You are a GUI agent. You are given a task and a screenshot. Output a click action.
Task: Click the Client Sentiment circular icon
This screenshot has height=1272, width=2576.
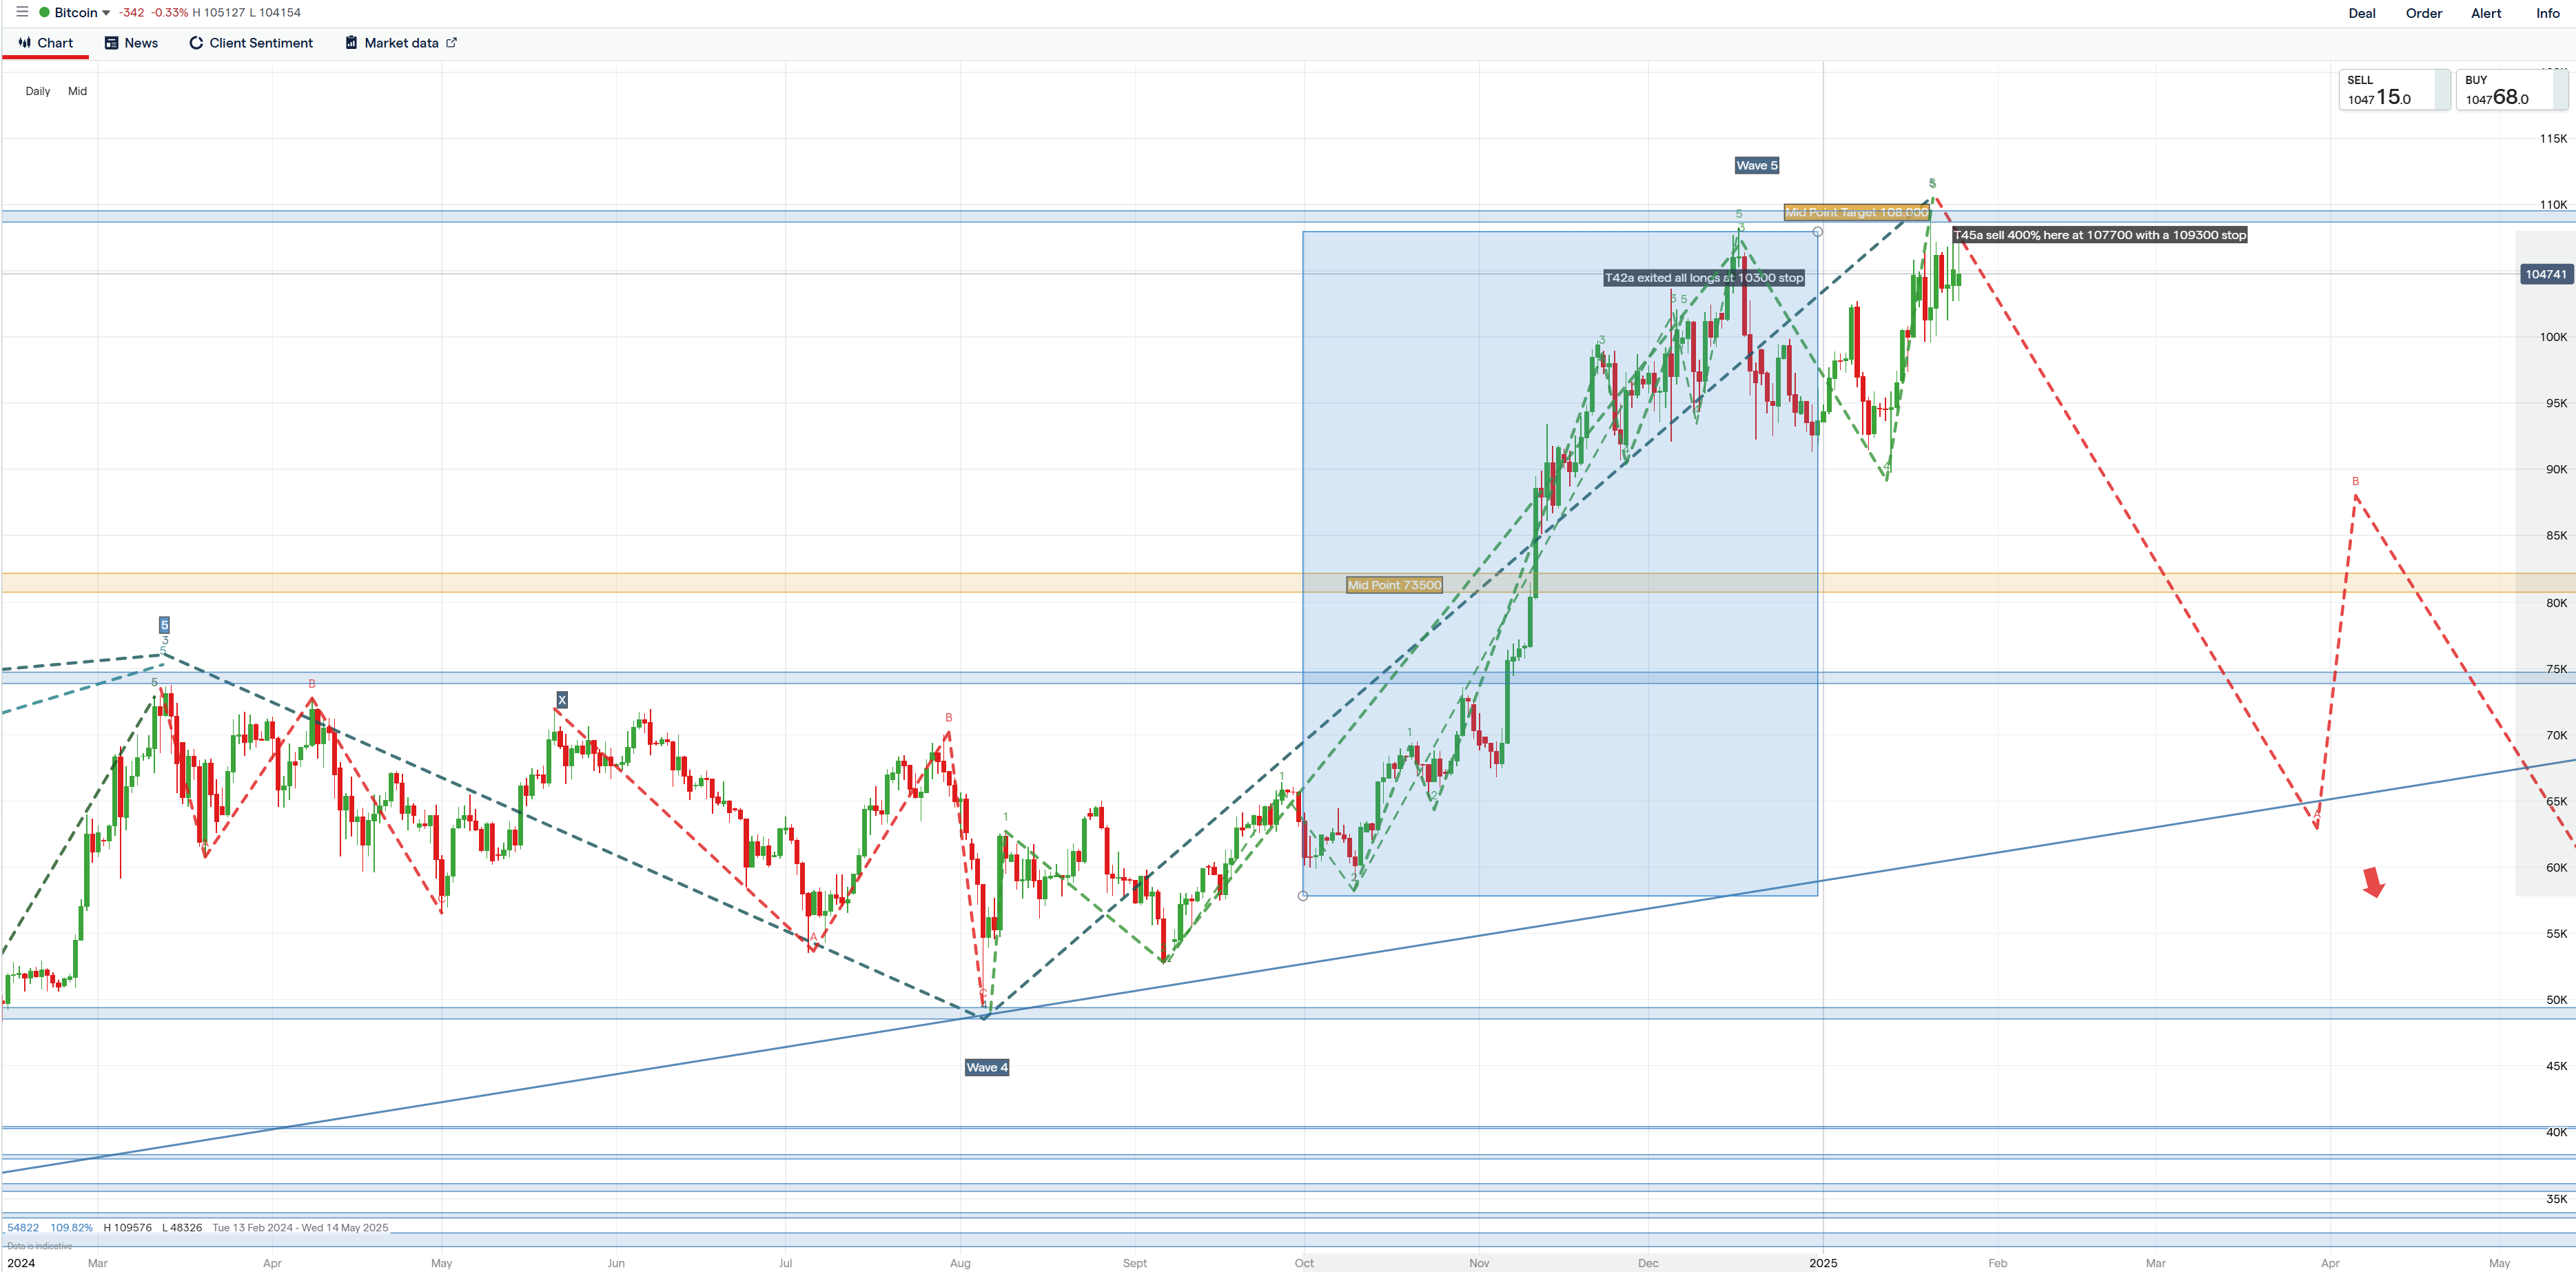coord(196,43)
